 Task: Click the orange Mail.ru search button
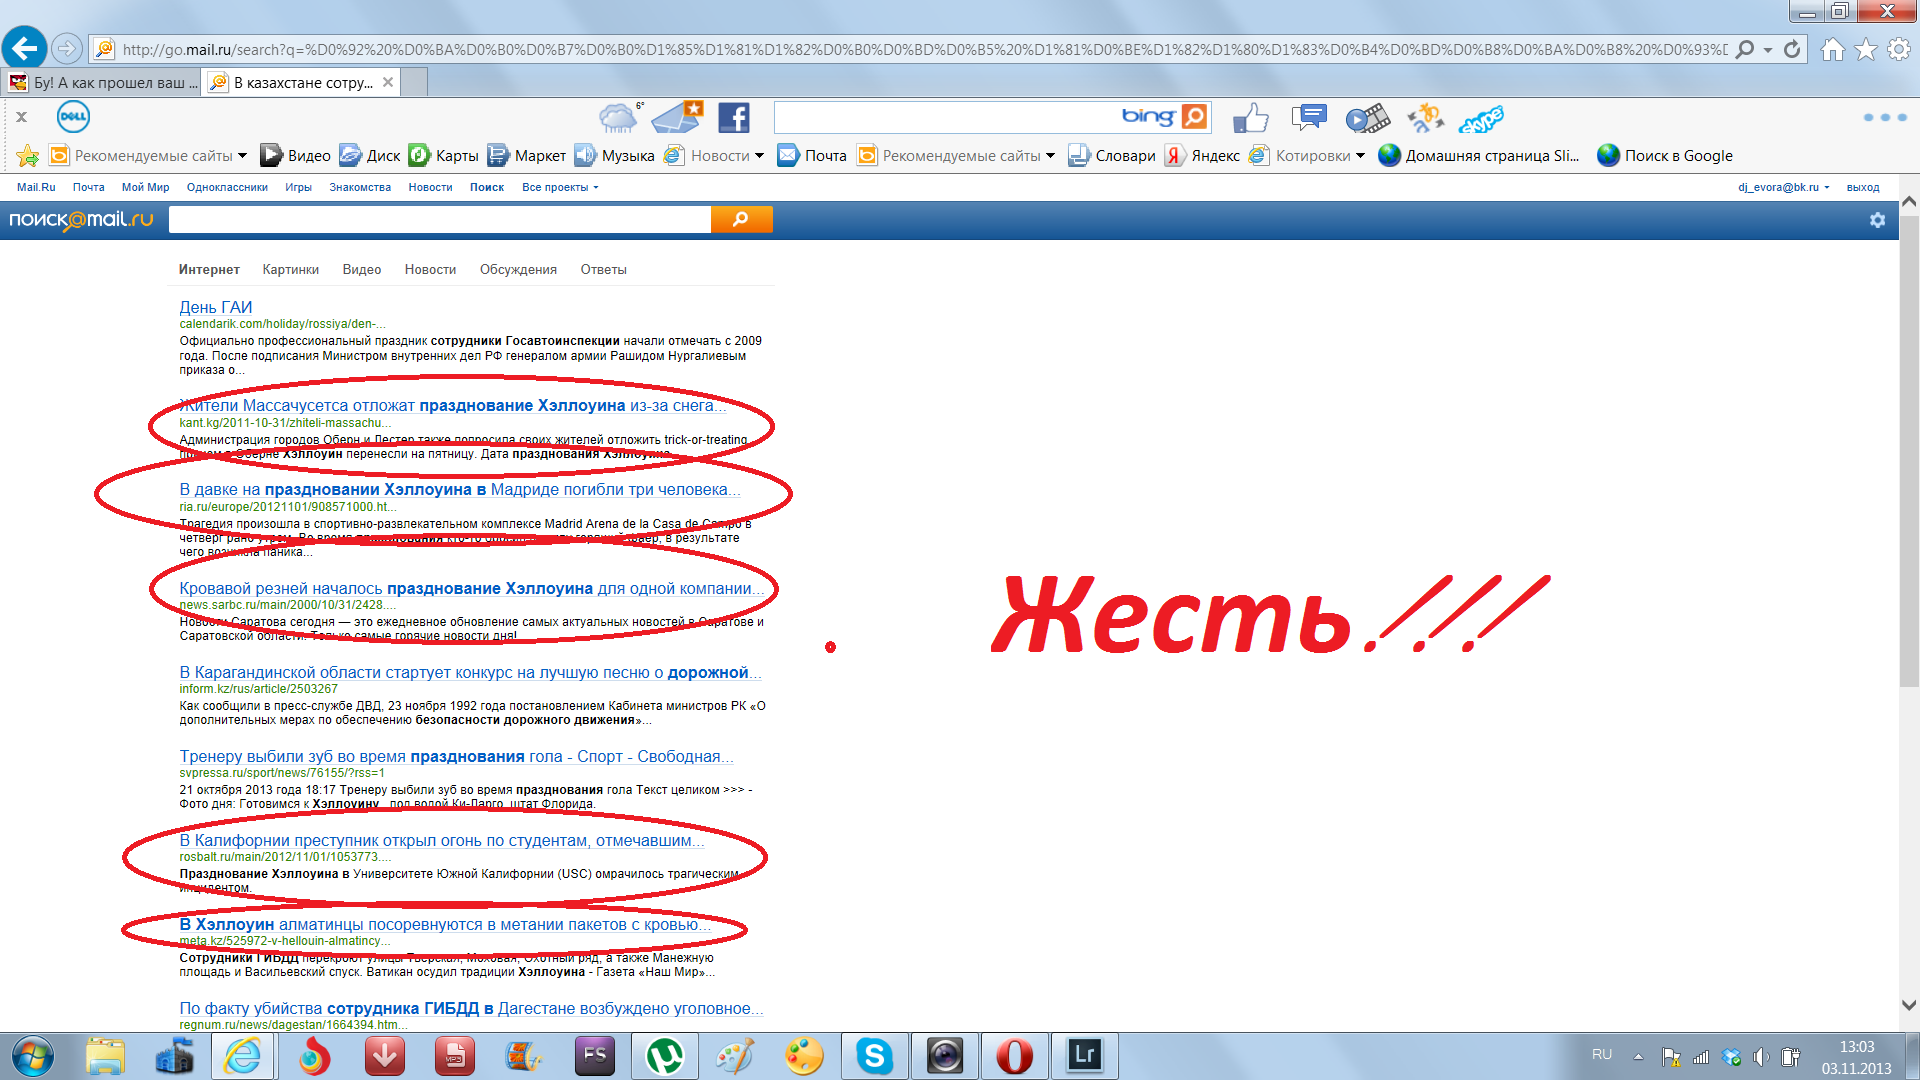click(741, 219)
